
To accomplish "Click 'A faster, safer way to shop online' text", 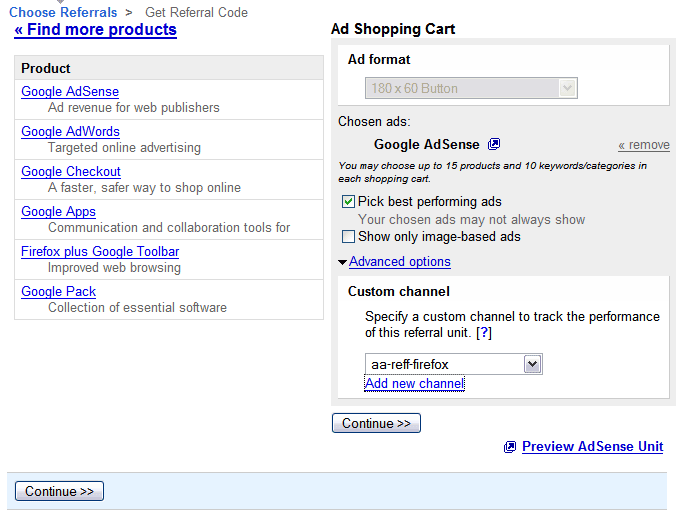I will click(x=144, y=188).
